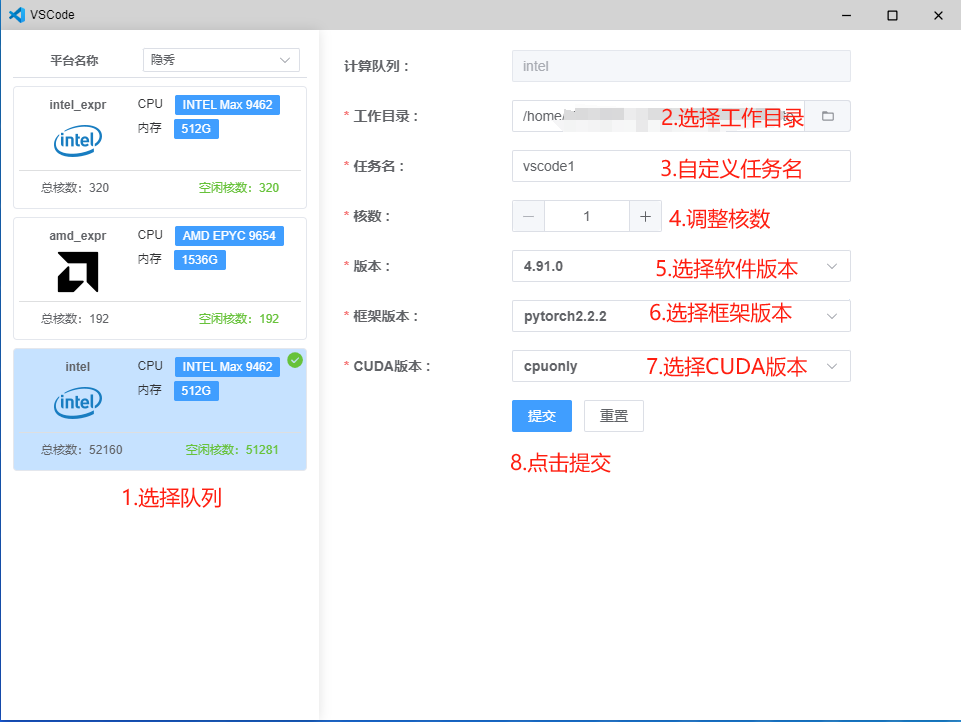This screenshot has height=722, width=961.
Task: Close the VSCode window
Action: pos(938,15)
